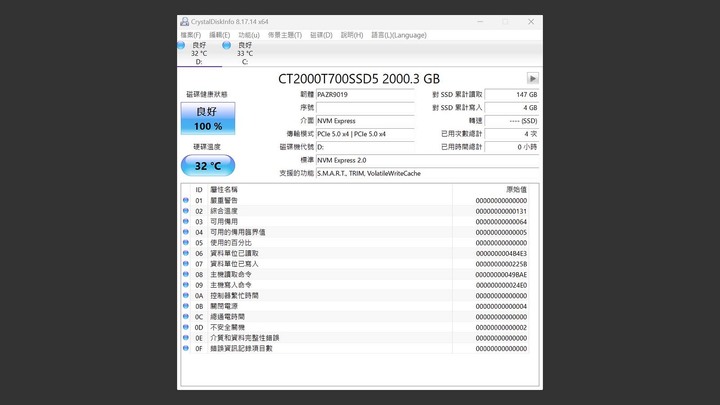This screenshot has height=405, width=720.
Task: Click the status dot for attribute 0A
Action: [x=186, y=295]
